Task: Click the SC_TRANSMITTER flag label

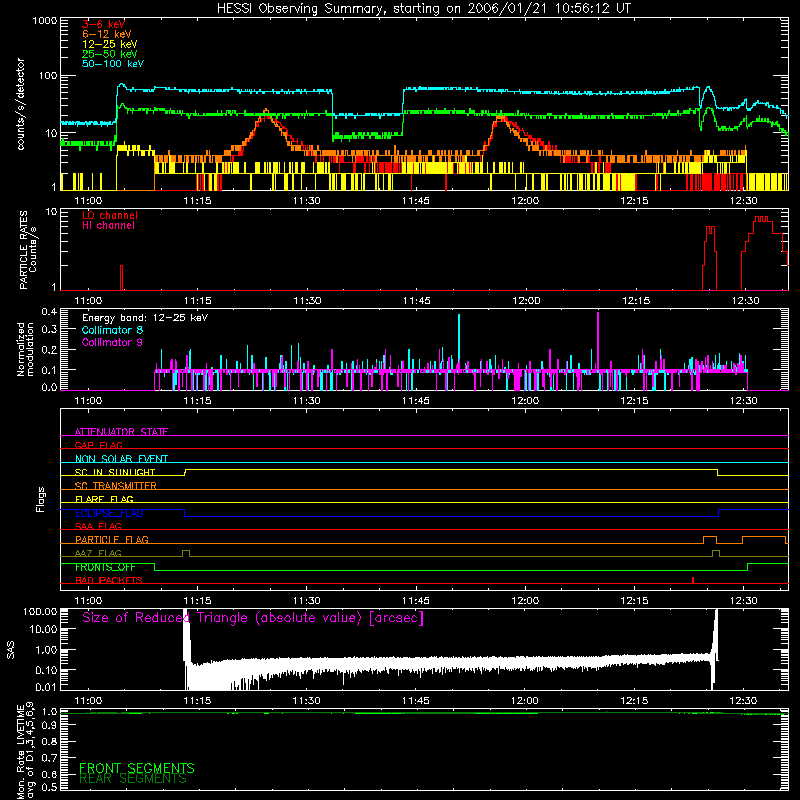Action: [116, 485]
